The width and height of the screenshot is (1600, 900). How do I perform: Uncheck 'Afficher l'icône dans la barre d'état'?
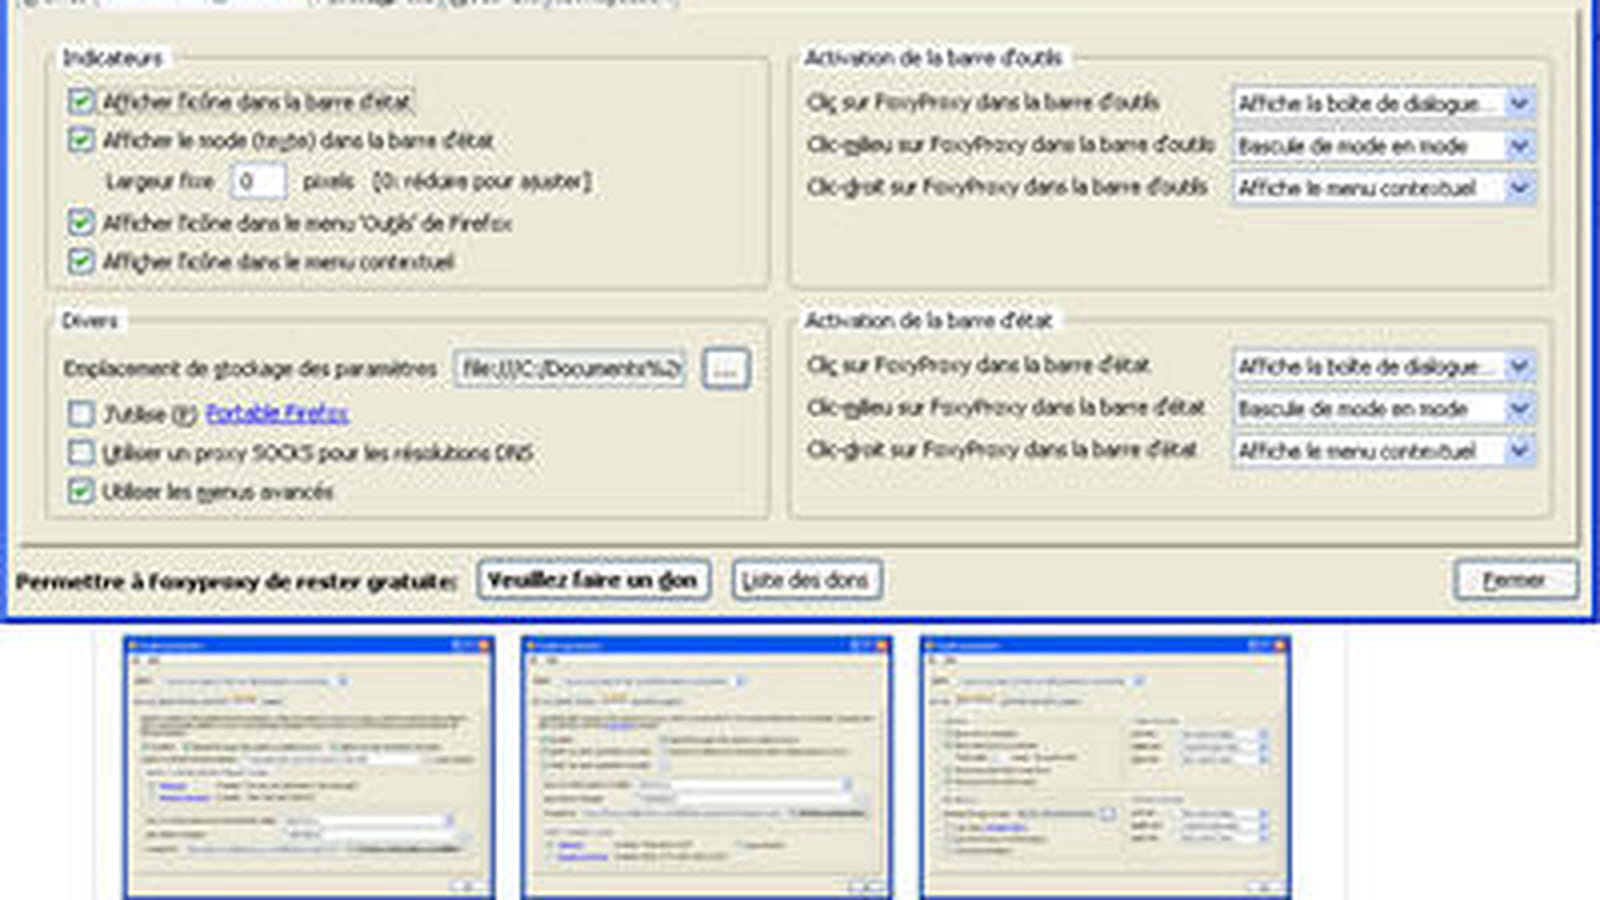pyautogui.click(x=81, y=101)
